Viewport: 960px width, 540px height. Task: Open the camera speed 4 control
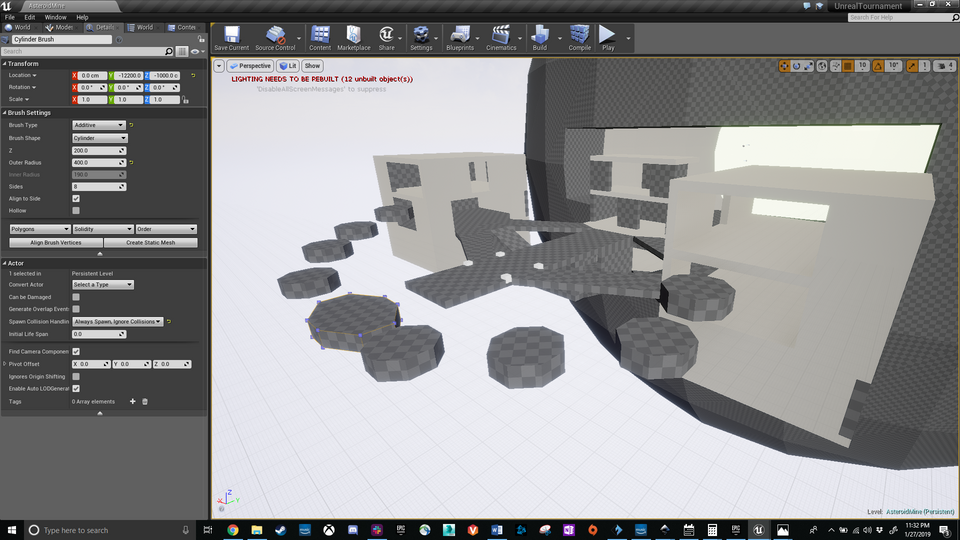[943, 66]
